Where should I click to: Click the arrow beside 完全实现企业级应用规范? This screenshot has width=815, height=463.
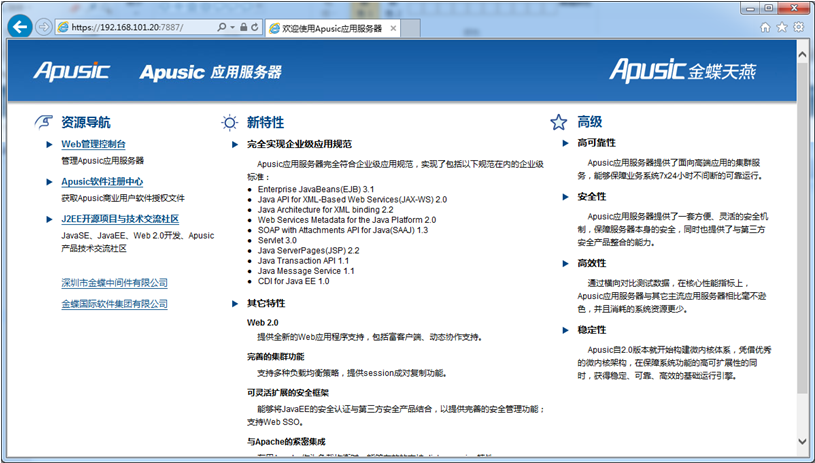(235, 144)
